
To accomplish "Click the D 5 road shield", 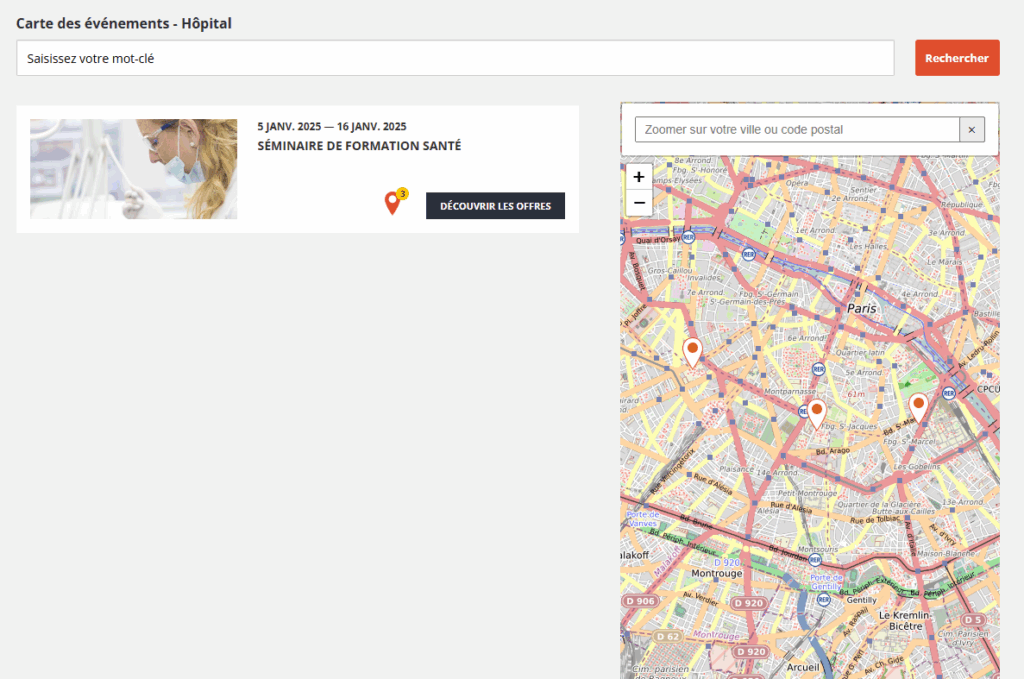I will (973, 620).
